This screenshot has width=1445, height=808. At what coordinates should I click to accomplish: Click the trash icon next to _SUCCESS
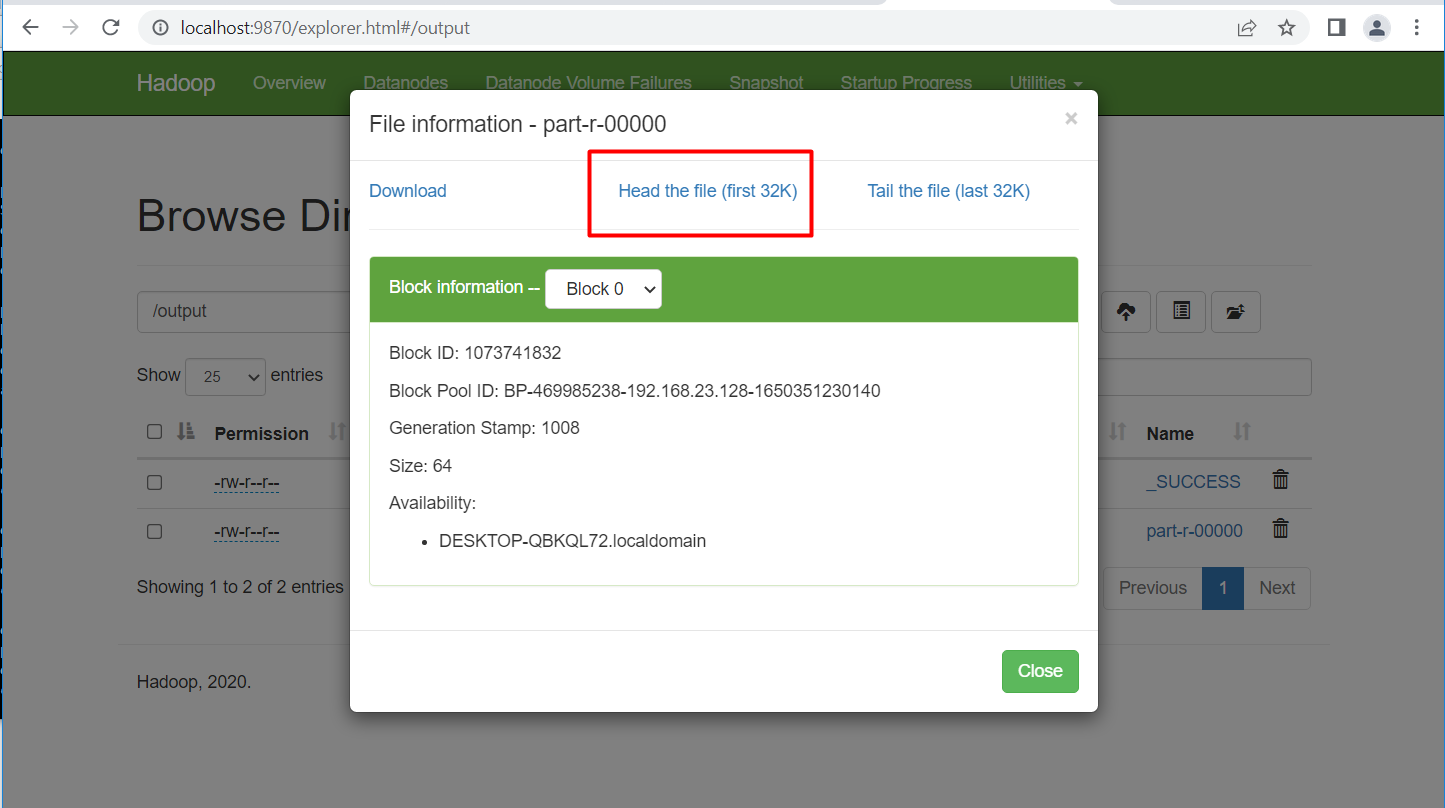coord(1280,480)
